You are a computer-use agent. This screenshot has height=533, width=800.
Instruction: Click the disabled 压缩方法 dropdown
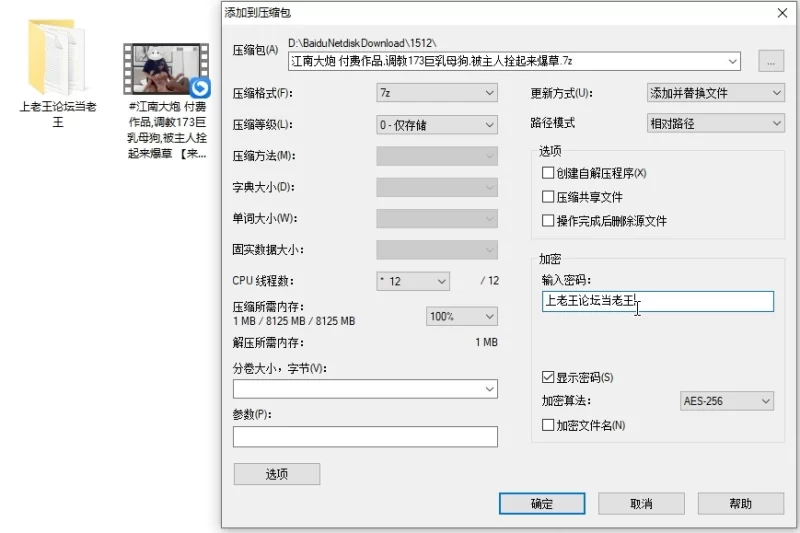437,156
